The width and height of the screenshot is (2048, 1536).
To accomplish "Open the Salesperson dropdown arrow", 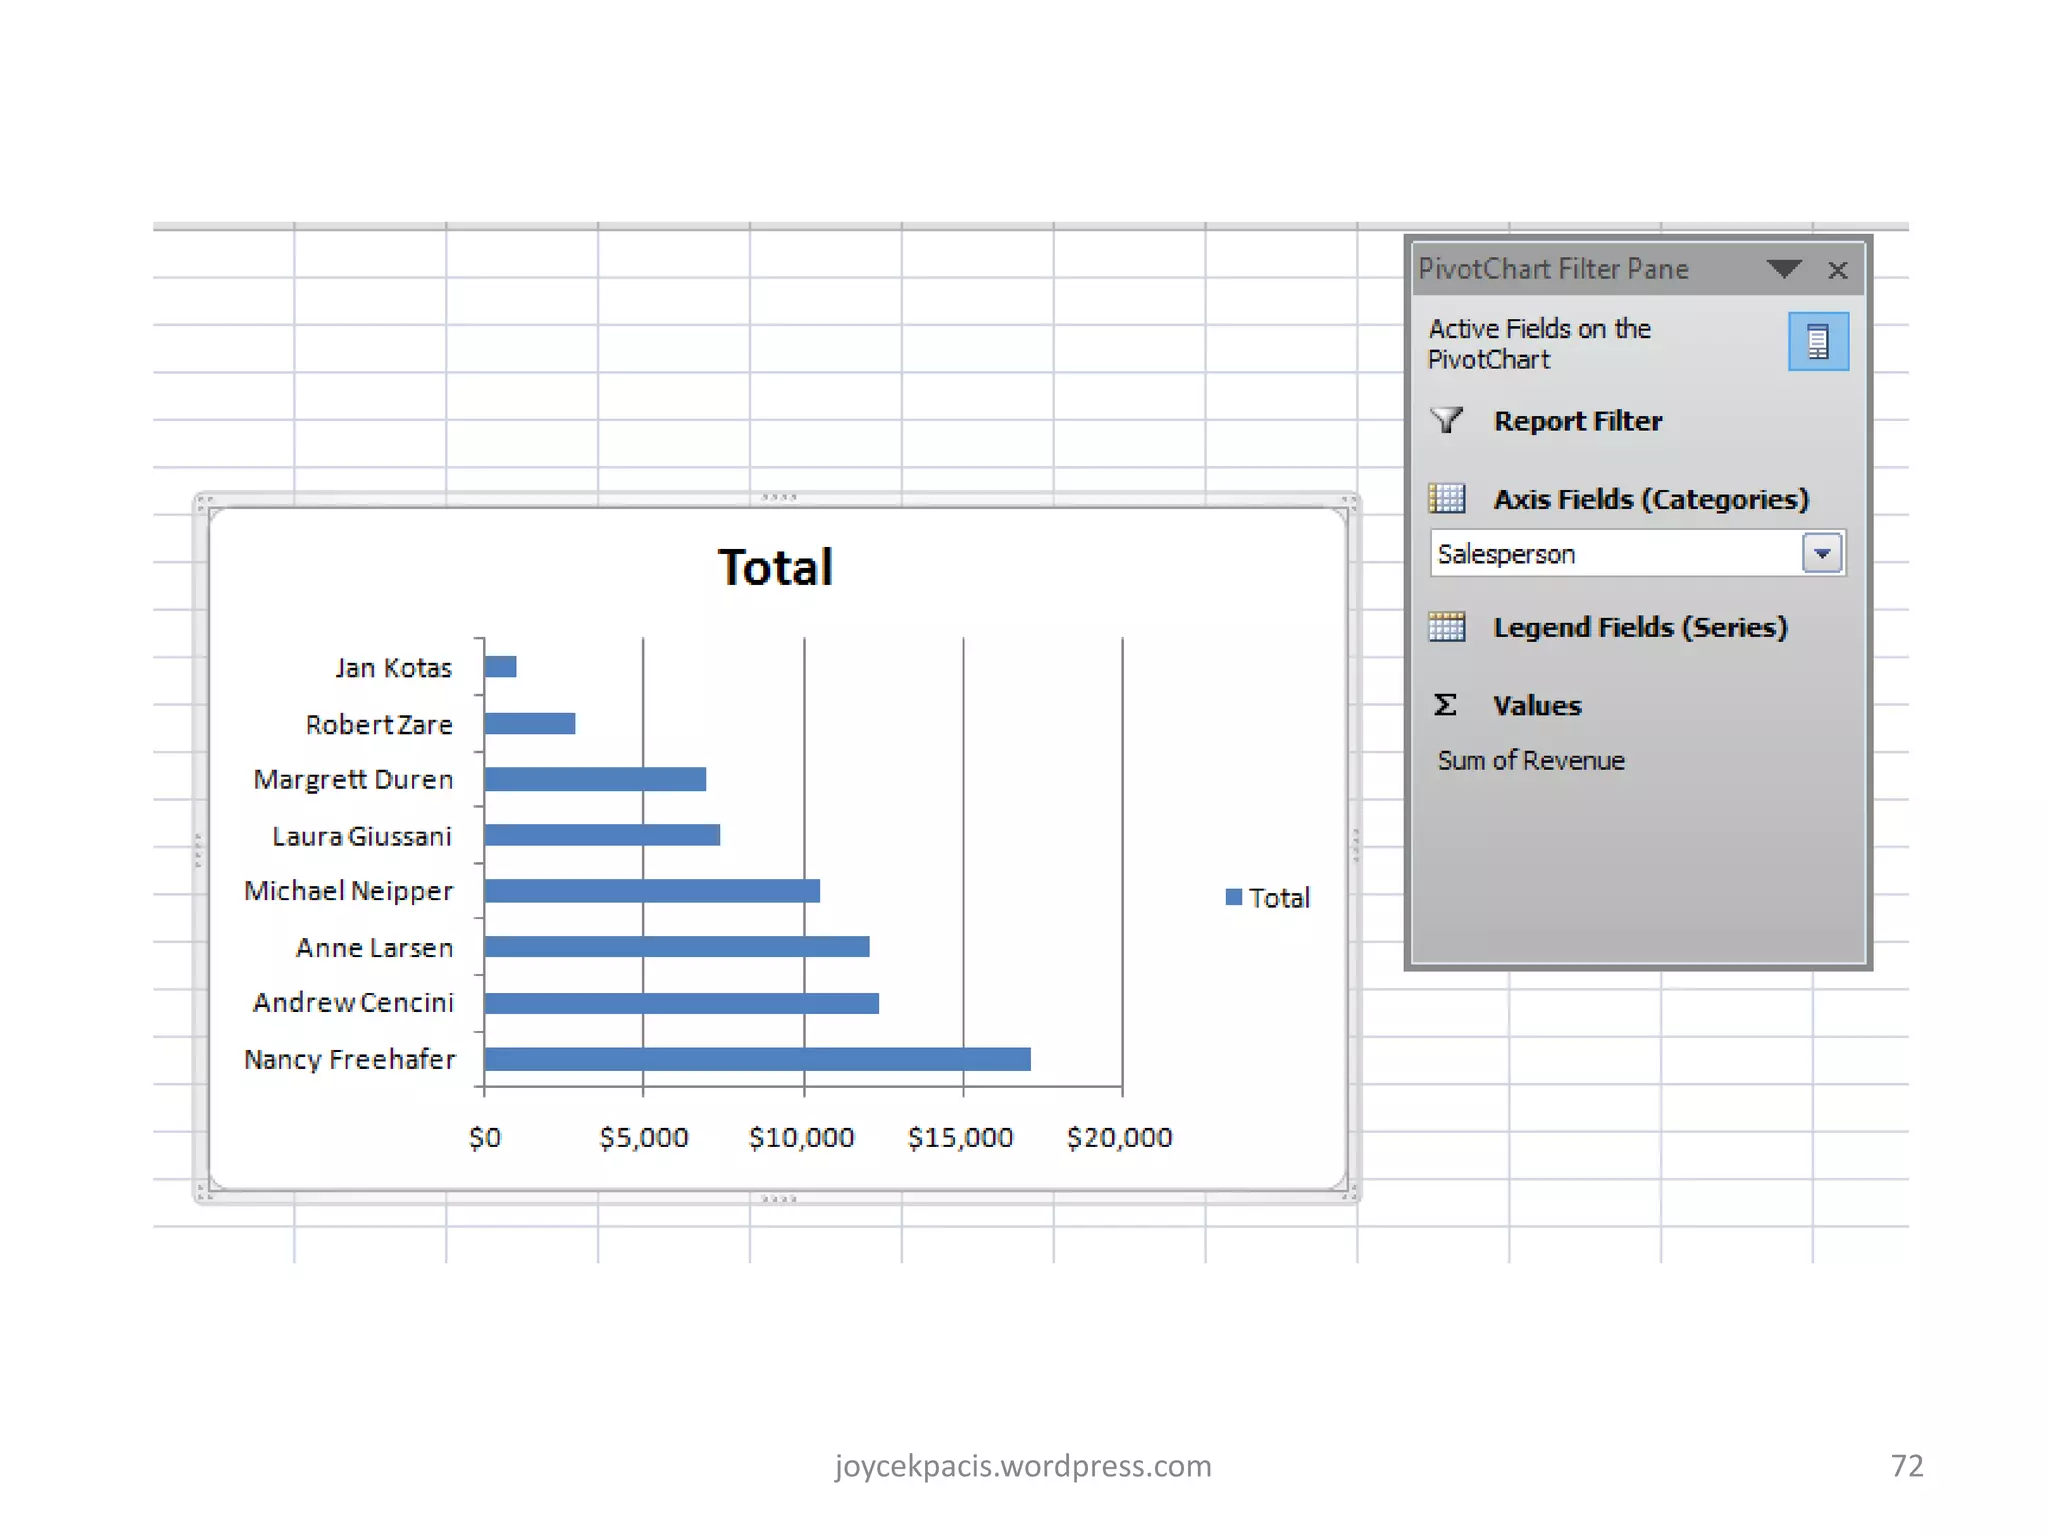I will 1821,553.
